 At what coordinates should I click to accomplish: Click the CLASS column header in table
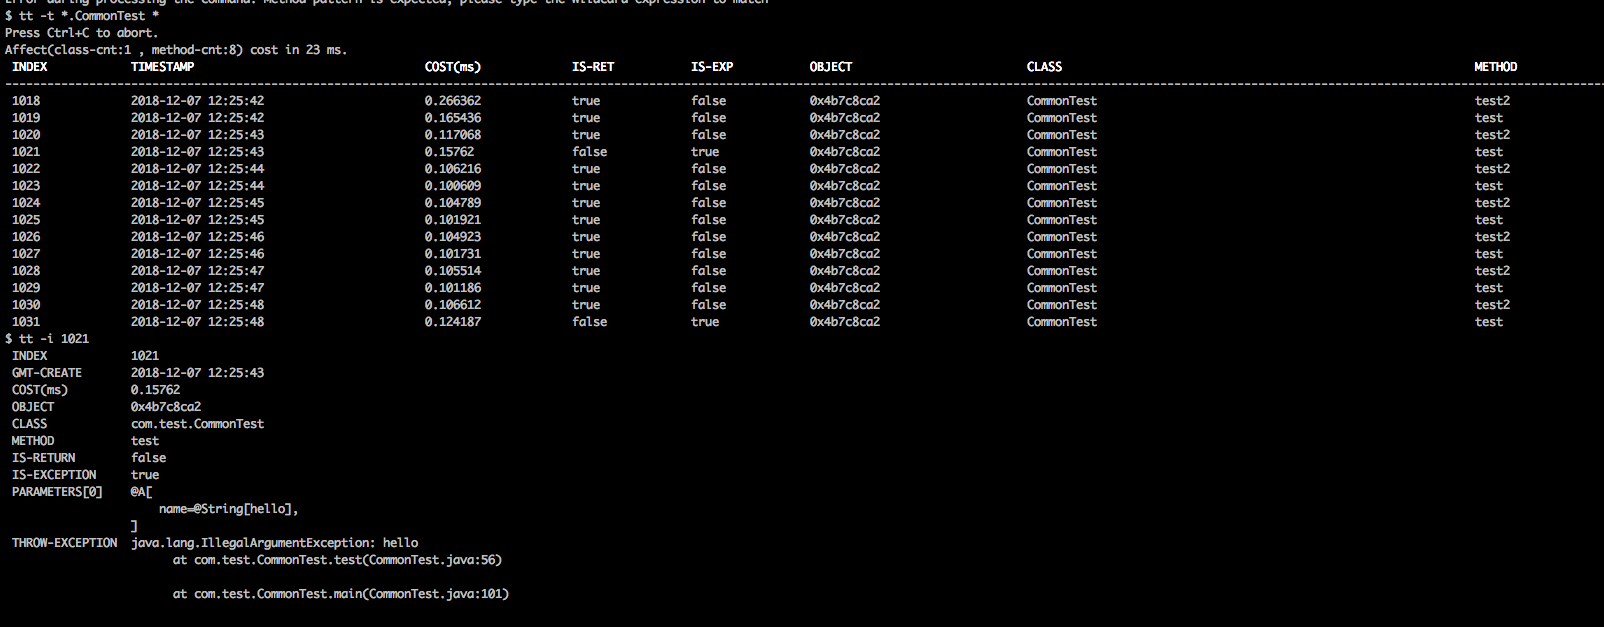click(1044, 67)
